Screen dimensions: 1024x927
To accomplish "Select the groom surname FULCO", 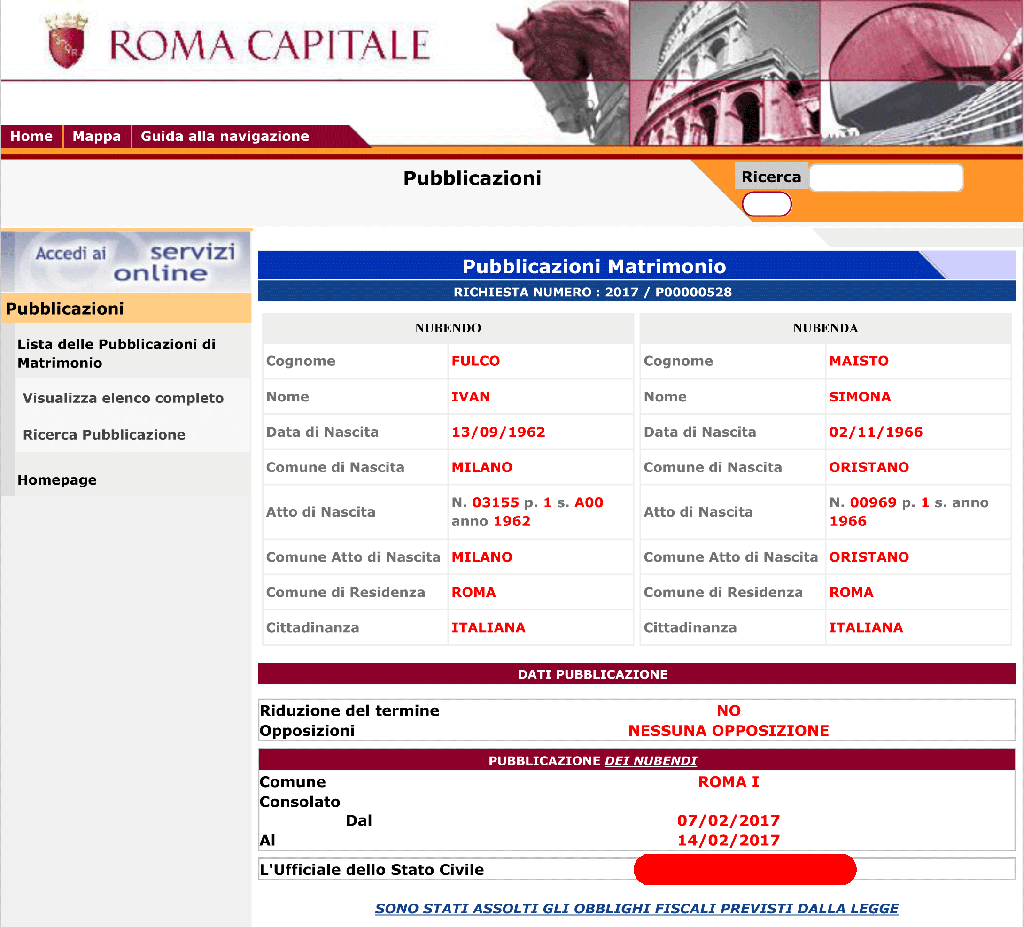I will tap(475, 361).
